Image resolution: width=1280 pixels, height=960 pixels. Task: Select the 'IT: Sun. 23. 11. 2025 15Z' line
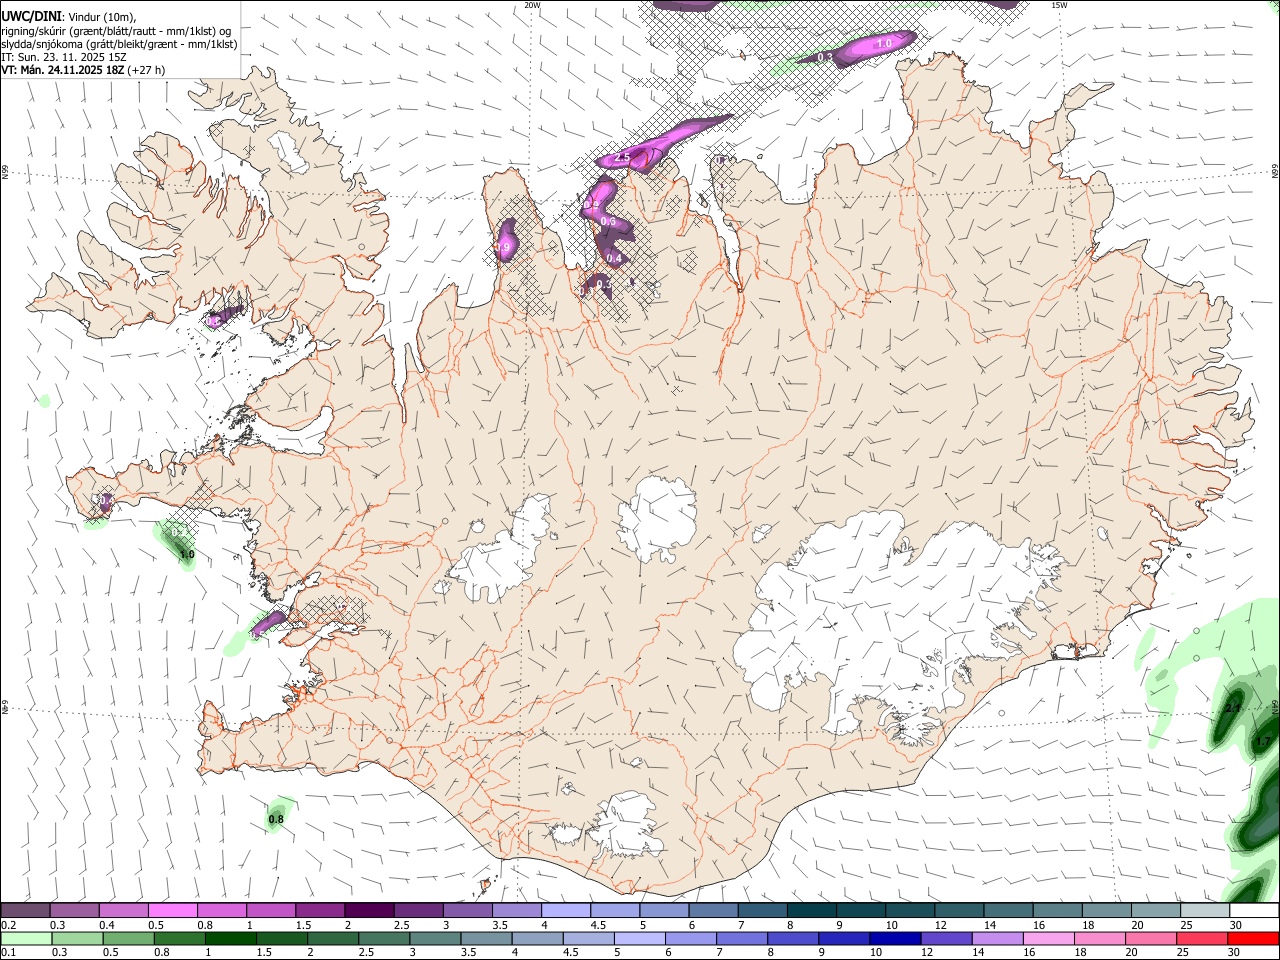pyautogui.click(x=64, y=57)
